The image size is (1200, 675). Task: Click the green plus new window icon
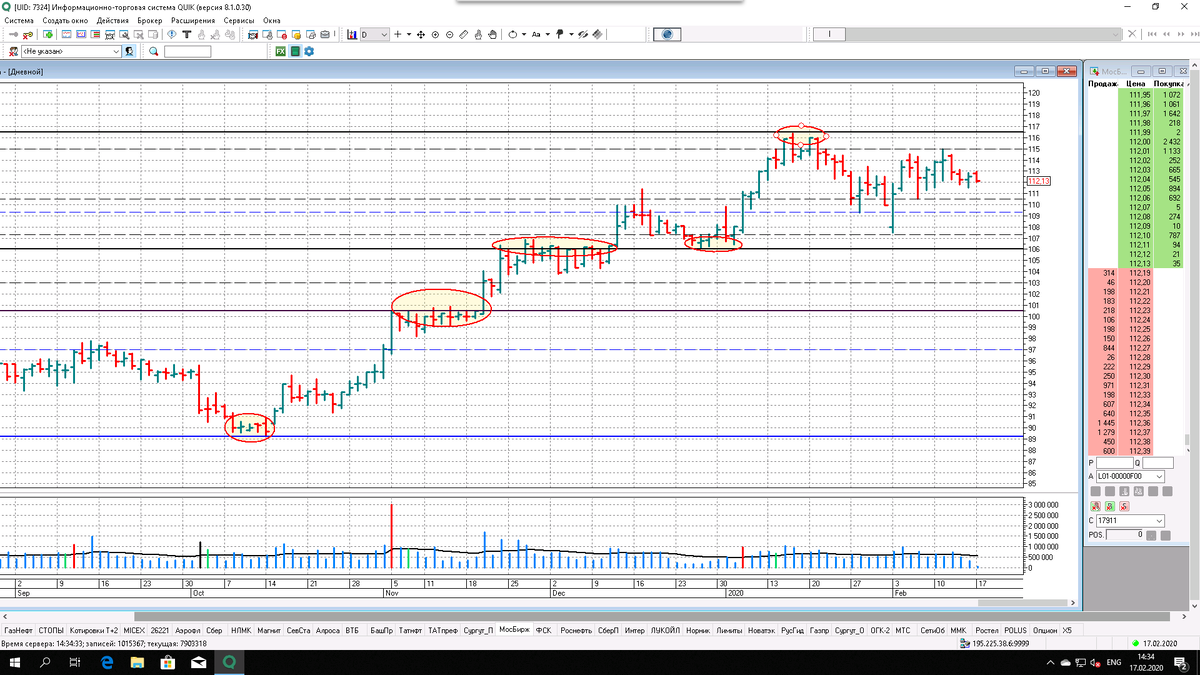48,34
